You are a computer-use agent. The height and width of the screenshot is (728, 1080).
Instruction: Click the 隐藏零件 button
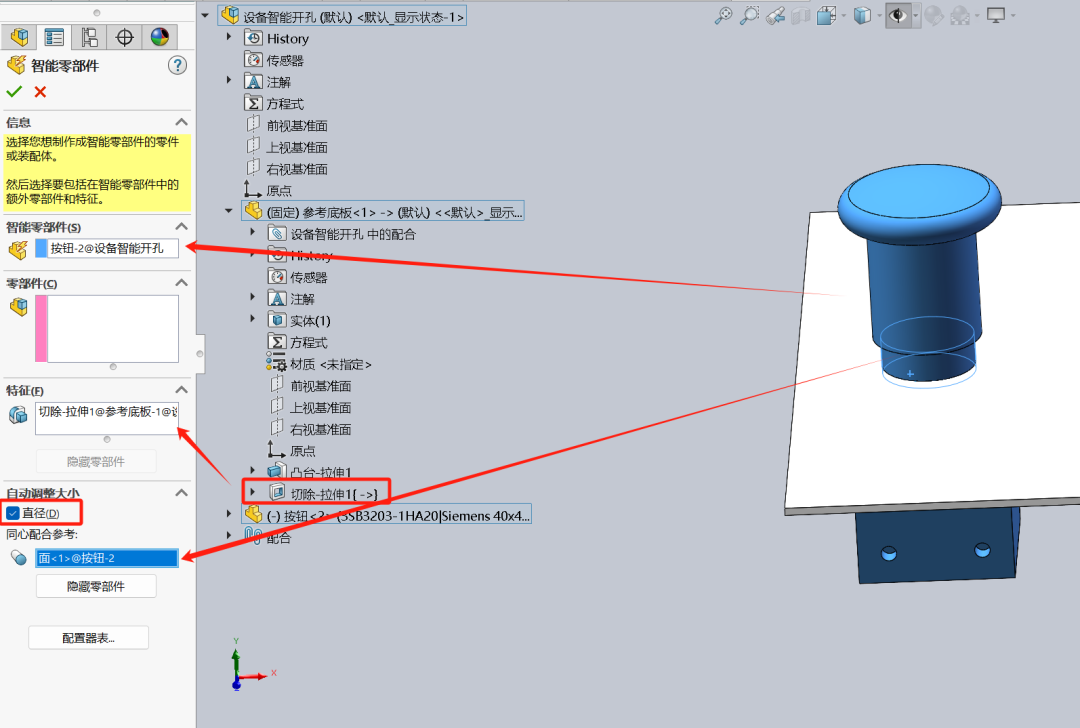pos(96,585)
